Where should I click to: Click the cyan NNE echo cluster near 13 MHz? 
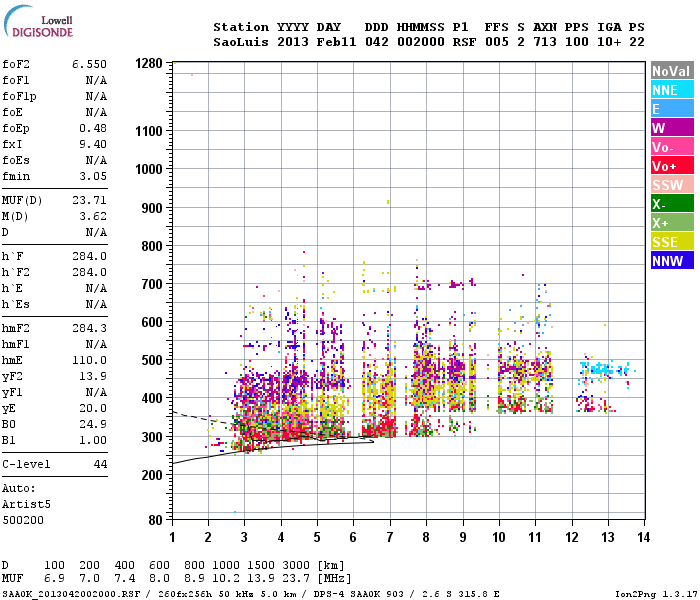pyautogui.click(x=604, y=369)
